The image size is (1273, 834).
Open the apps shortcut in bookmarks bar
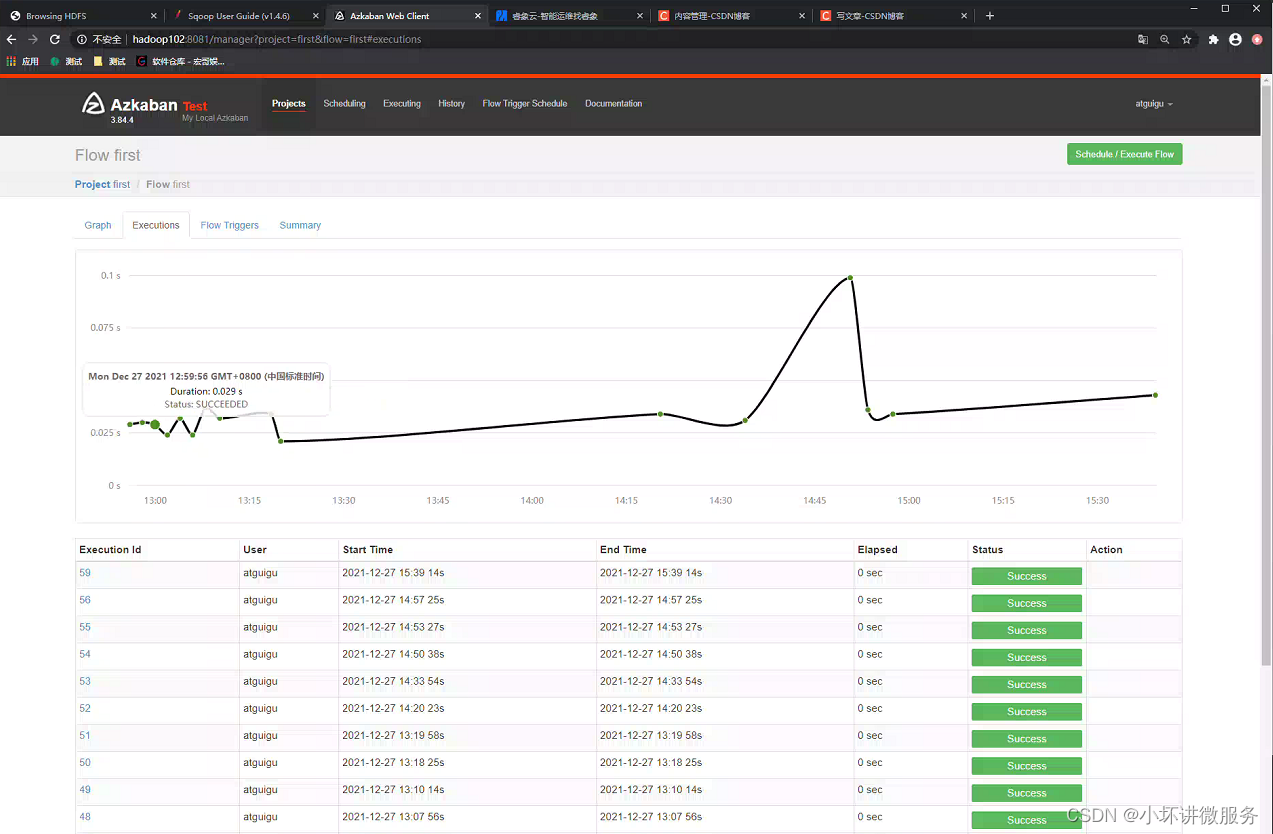[x=23, y=61]
